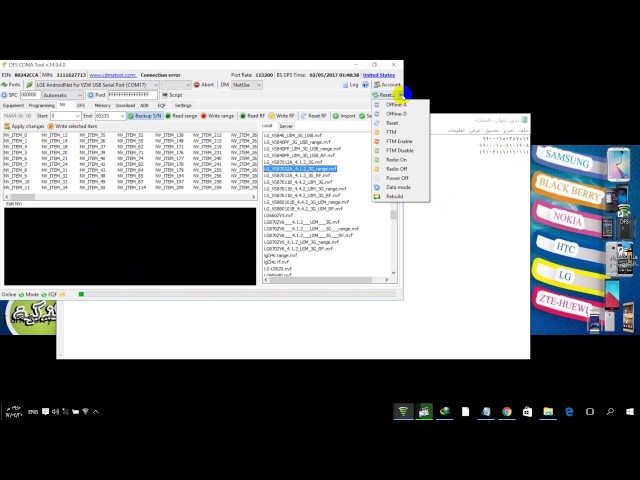Click the Pwd round icon
The width and height of the screenshot is (640, 480).
(x=91, y=95)
